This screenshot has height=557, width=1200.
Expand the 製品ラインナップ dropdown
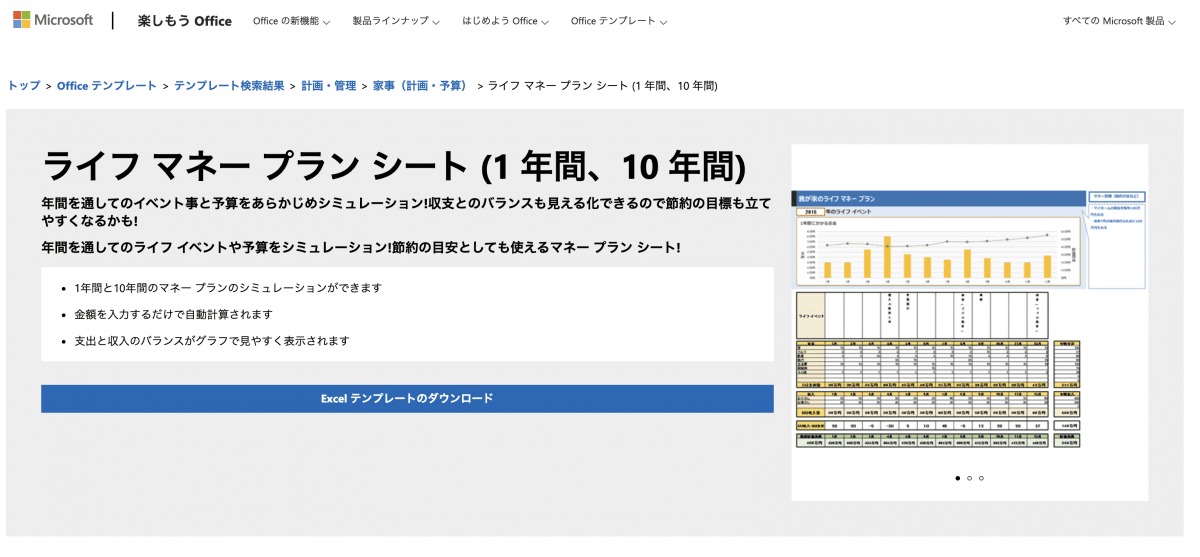click(396, 21)
